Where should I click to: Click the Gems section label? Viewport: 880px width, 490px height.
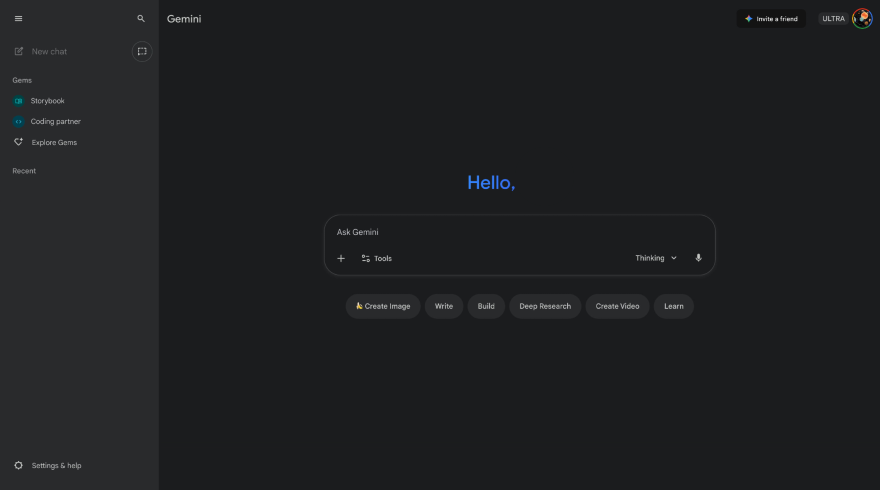pyautogui.click(x=22, y=80)
